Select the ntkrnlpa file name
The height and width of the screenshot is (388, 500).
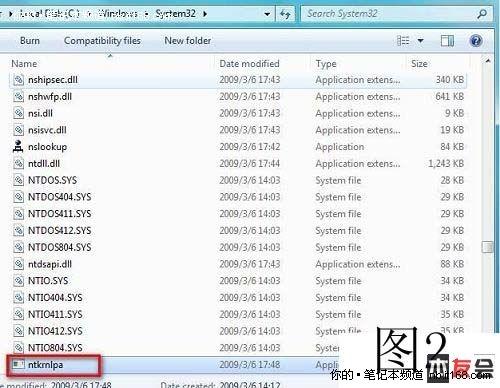pyautogui.click(x=46, y=365)
